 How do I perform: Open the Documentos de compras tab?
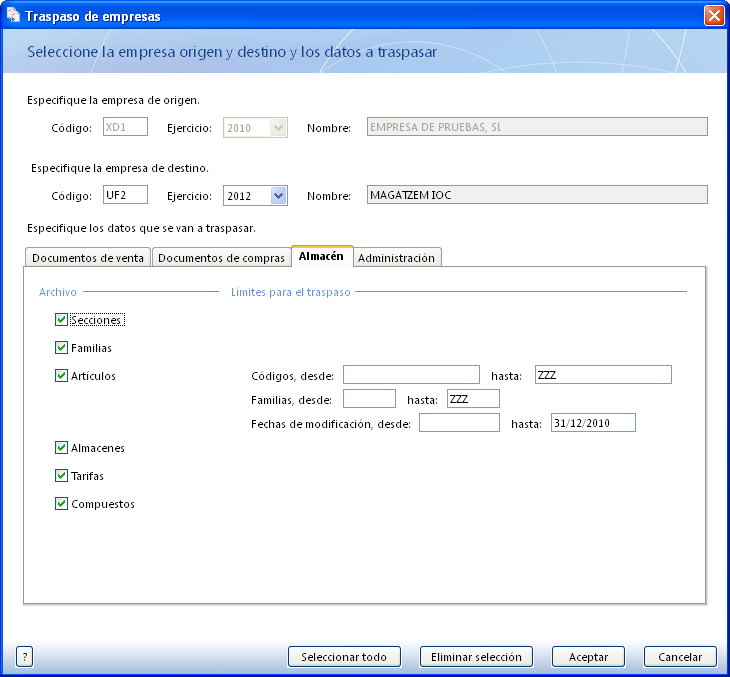pos(221,258)
